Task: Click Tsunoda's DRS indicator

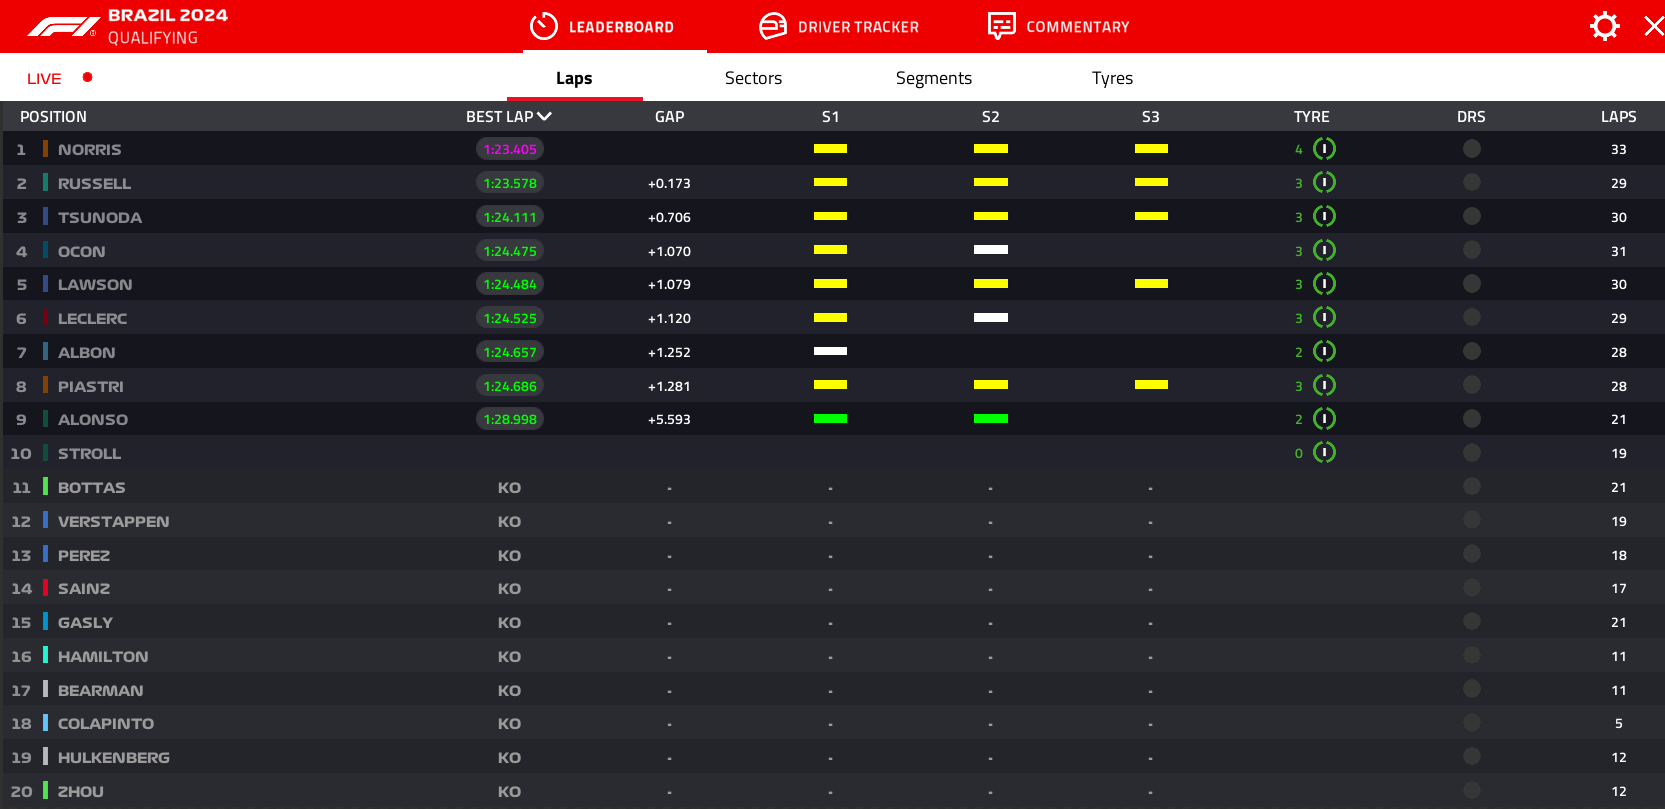Action: pos(1471,217)
